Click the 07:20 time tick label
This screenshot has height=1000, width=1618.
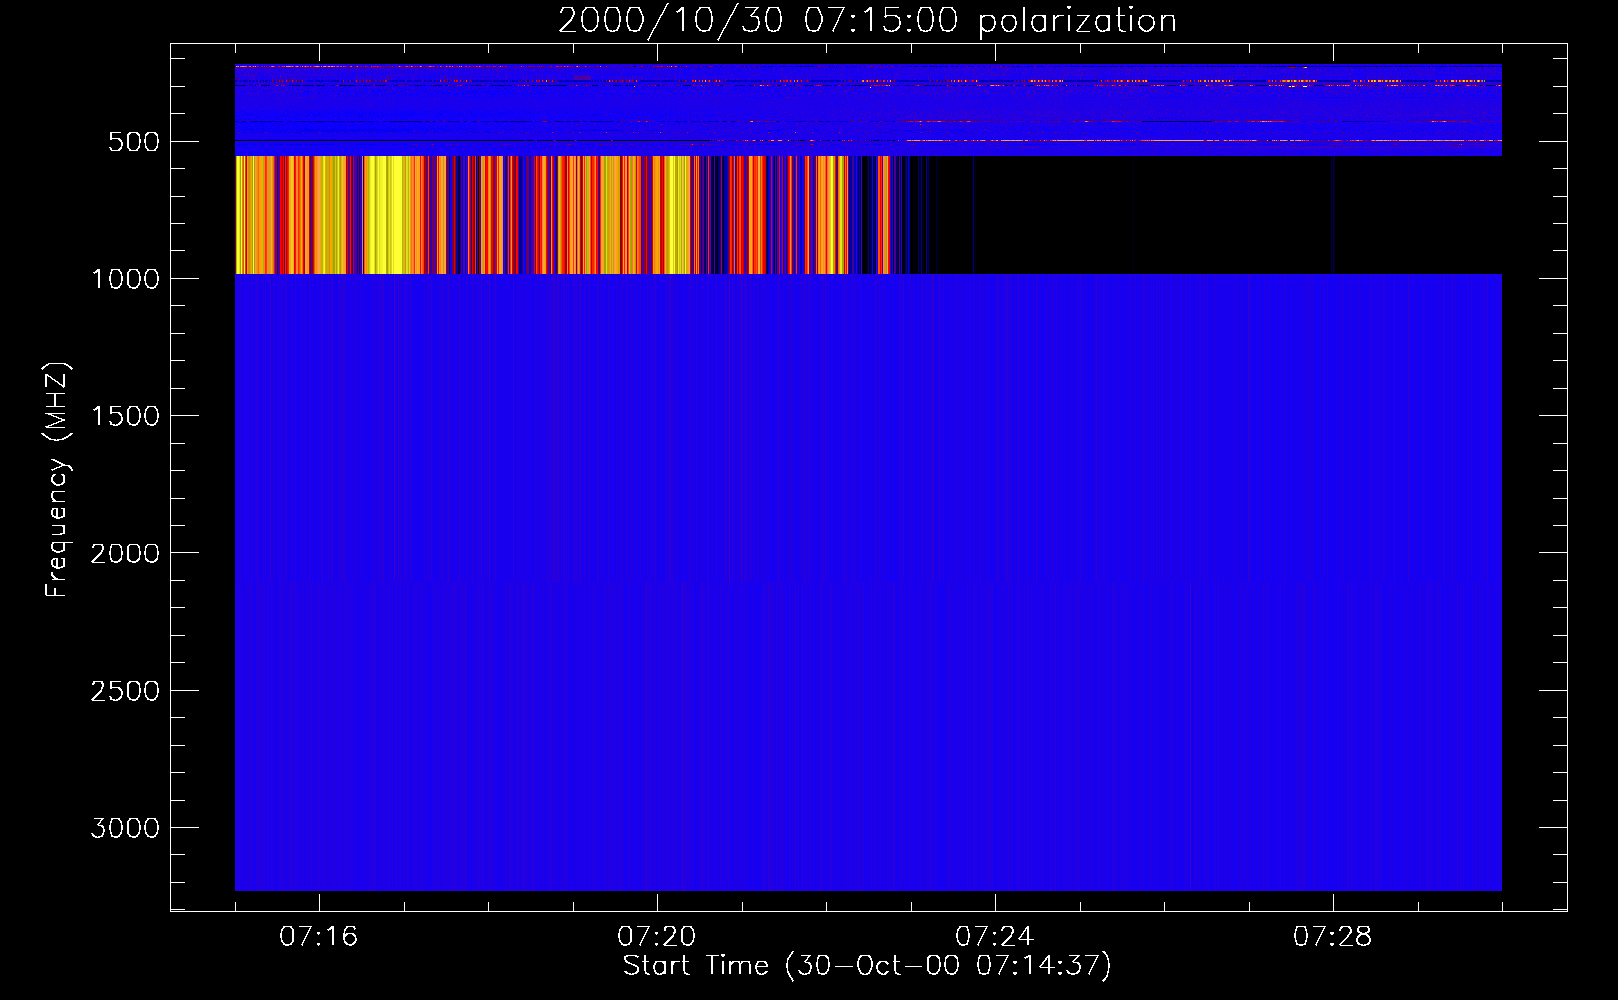656,937
